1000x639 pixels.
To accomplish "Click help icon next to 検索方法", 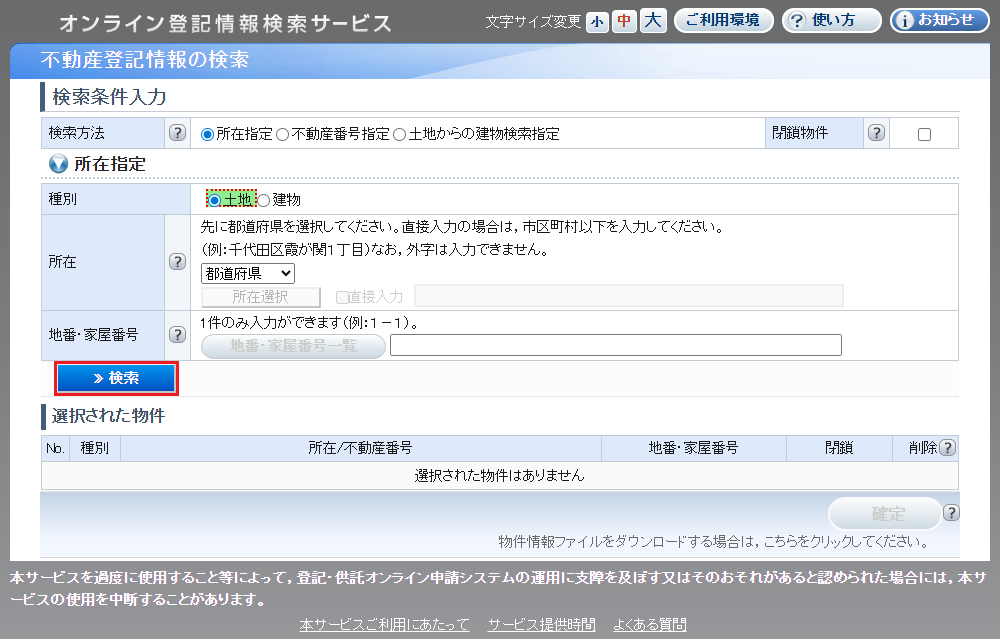I will pyautogui.click(x=177, y=133).
